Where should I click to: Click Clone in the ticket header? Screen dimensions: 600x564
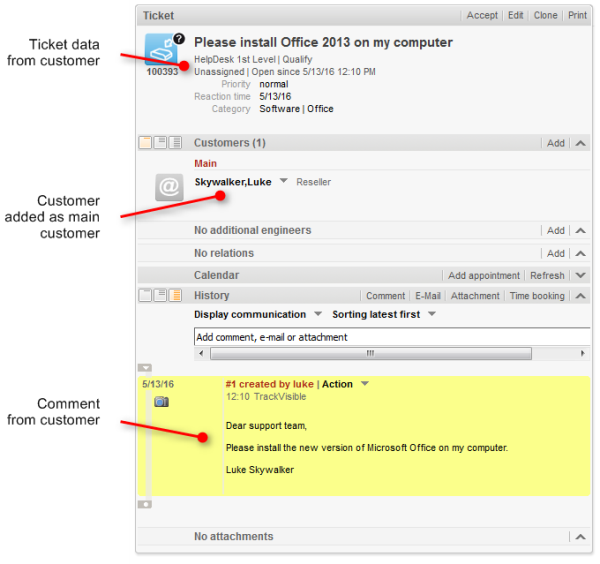point(546,15)
